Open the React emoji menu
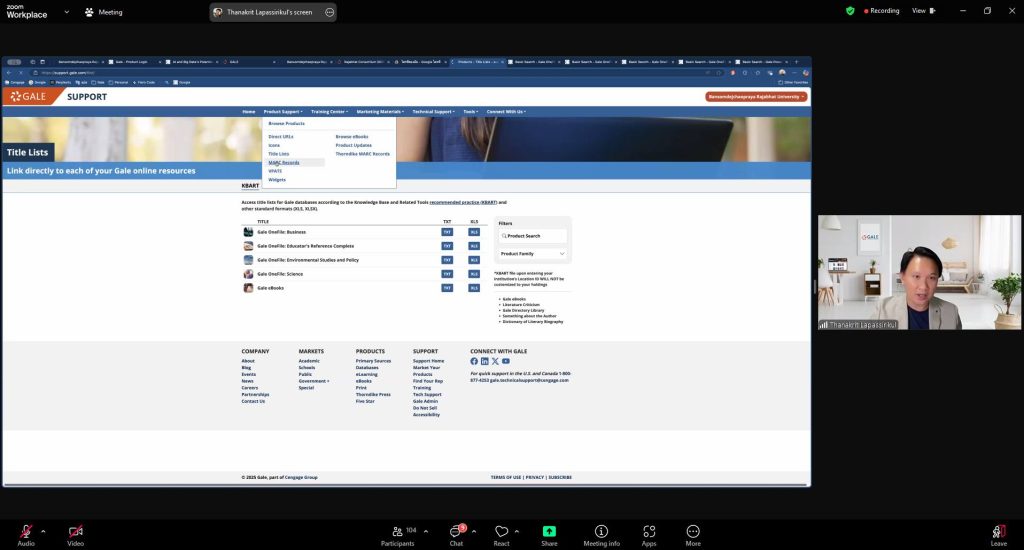 (502, 534)
